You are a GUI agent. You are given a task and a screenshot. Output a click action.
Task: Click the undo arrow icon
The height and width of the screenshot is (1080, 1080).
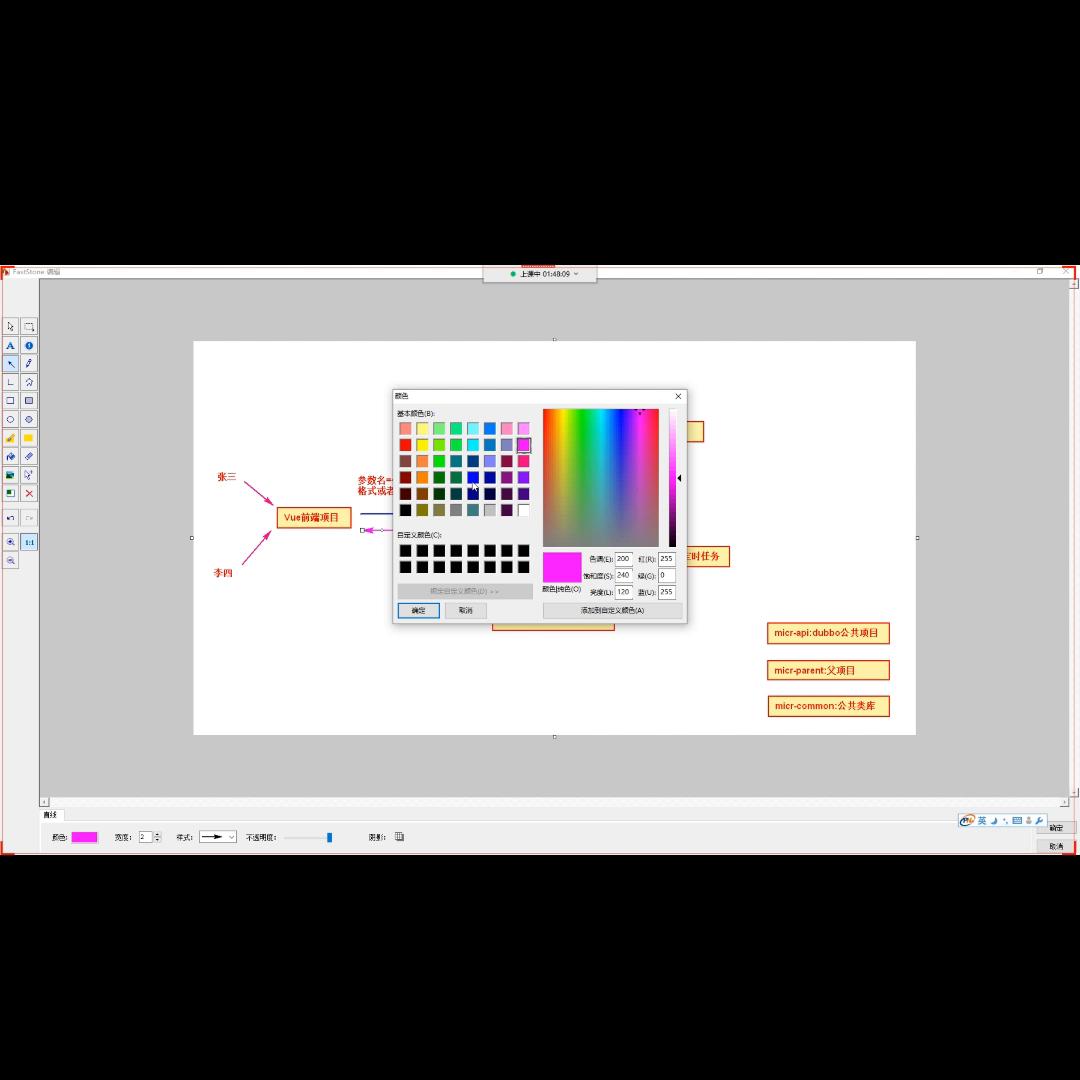10,518
